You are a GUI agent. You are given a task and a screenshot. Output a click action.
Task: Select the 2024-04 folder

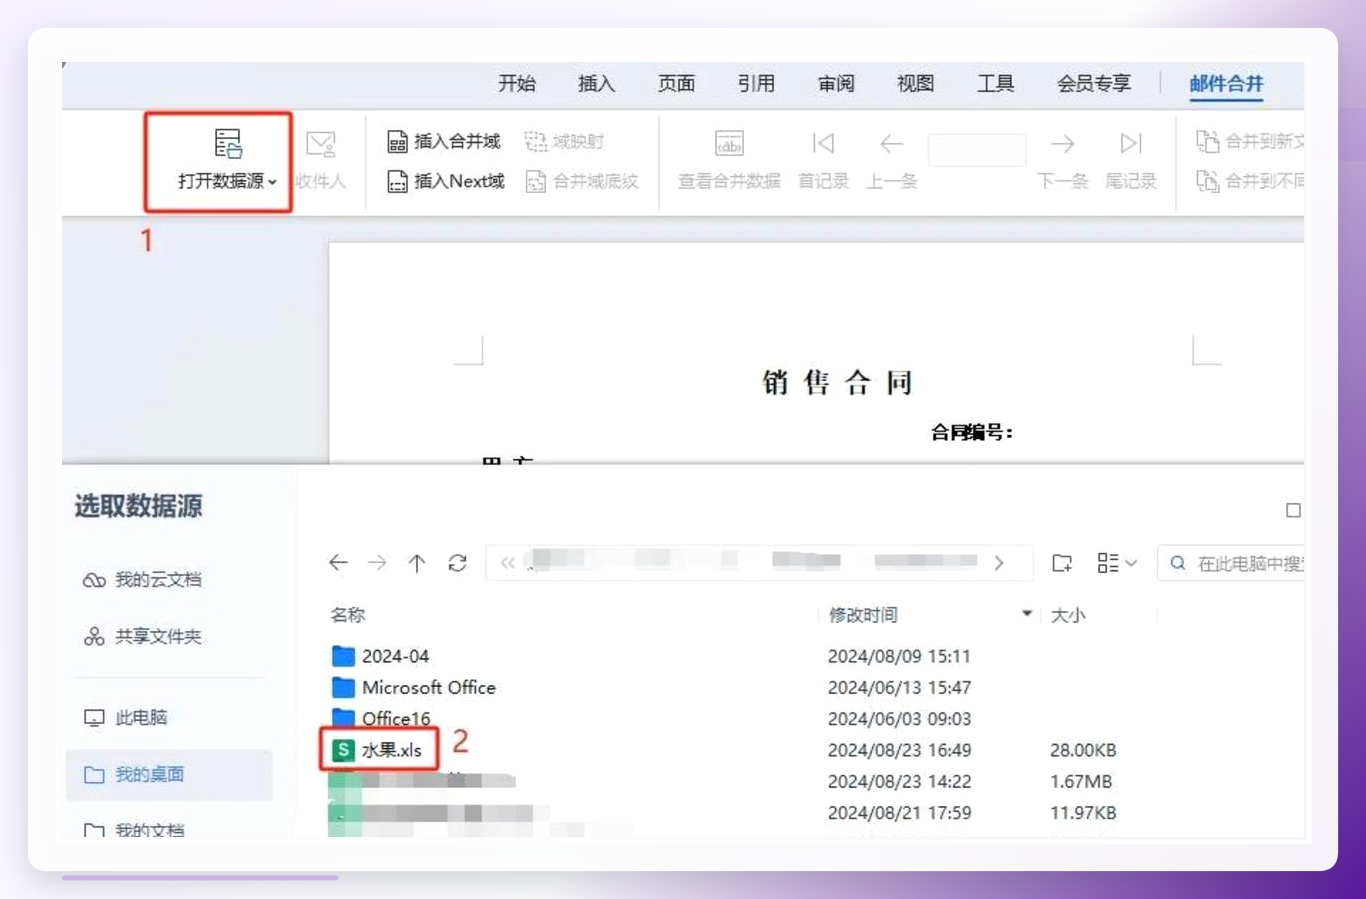(x=380, y=656)
